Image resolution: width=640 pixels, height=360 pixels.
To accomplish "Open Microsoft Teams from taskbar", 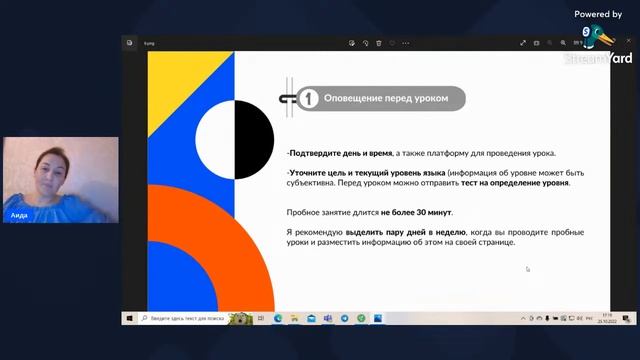I will coord(328,318).
